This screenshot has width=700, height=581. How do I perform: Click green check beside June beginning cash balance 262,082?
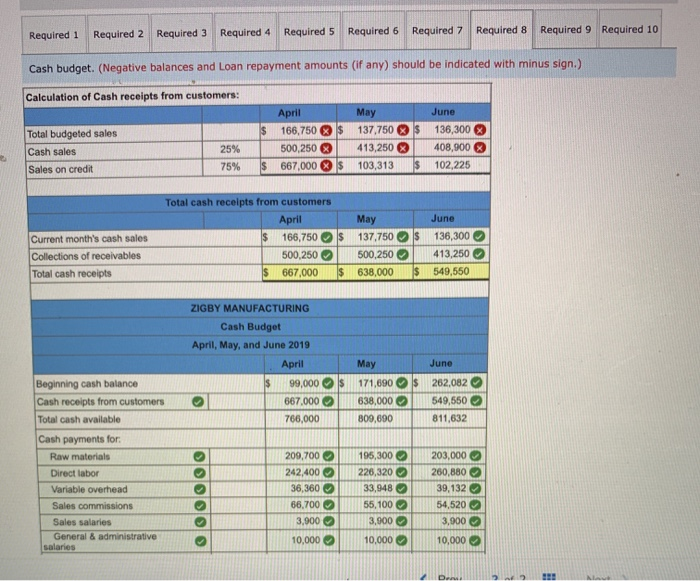[x=477, y=383]
